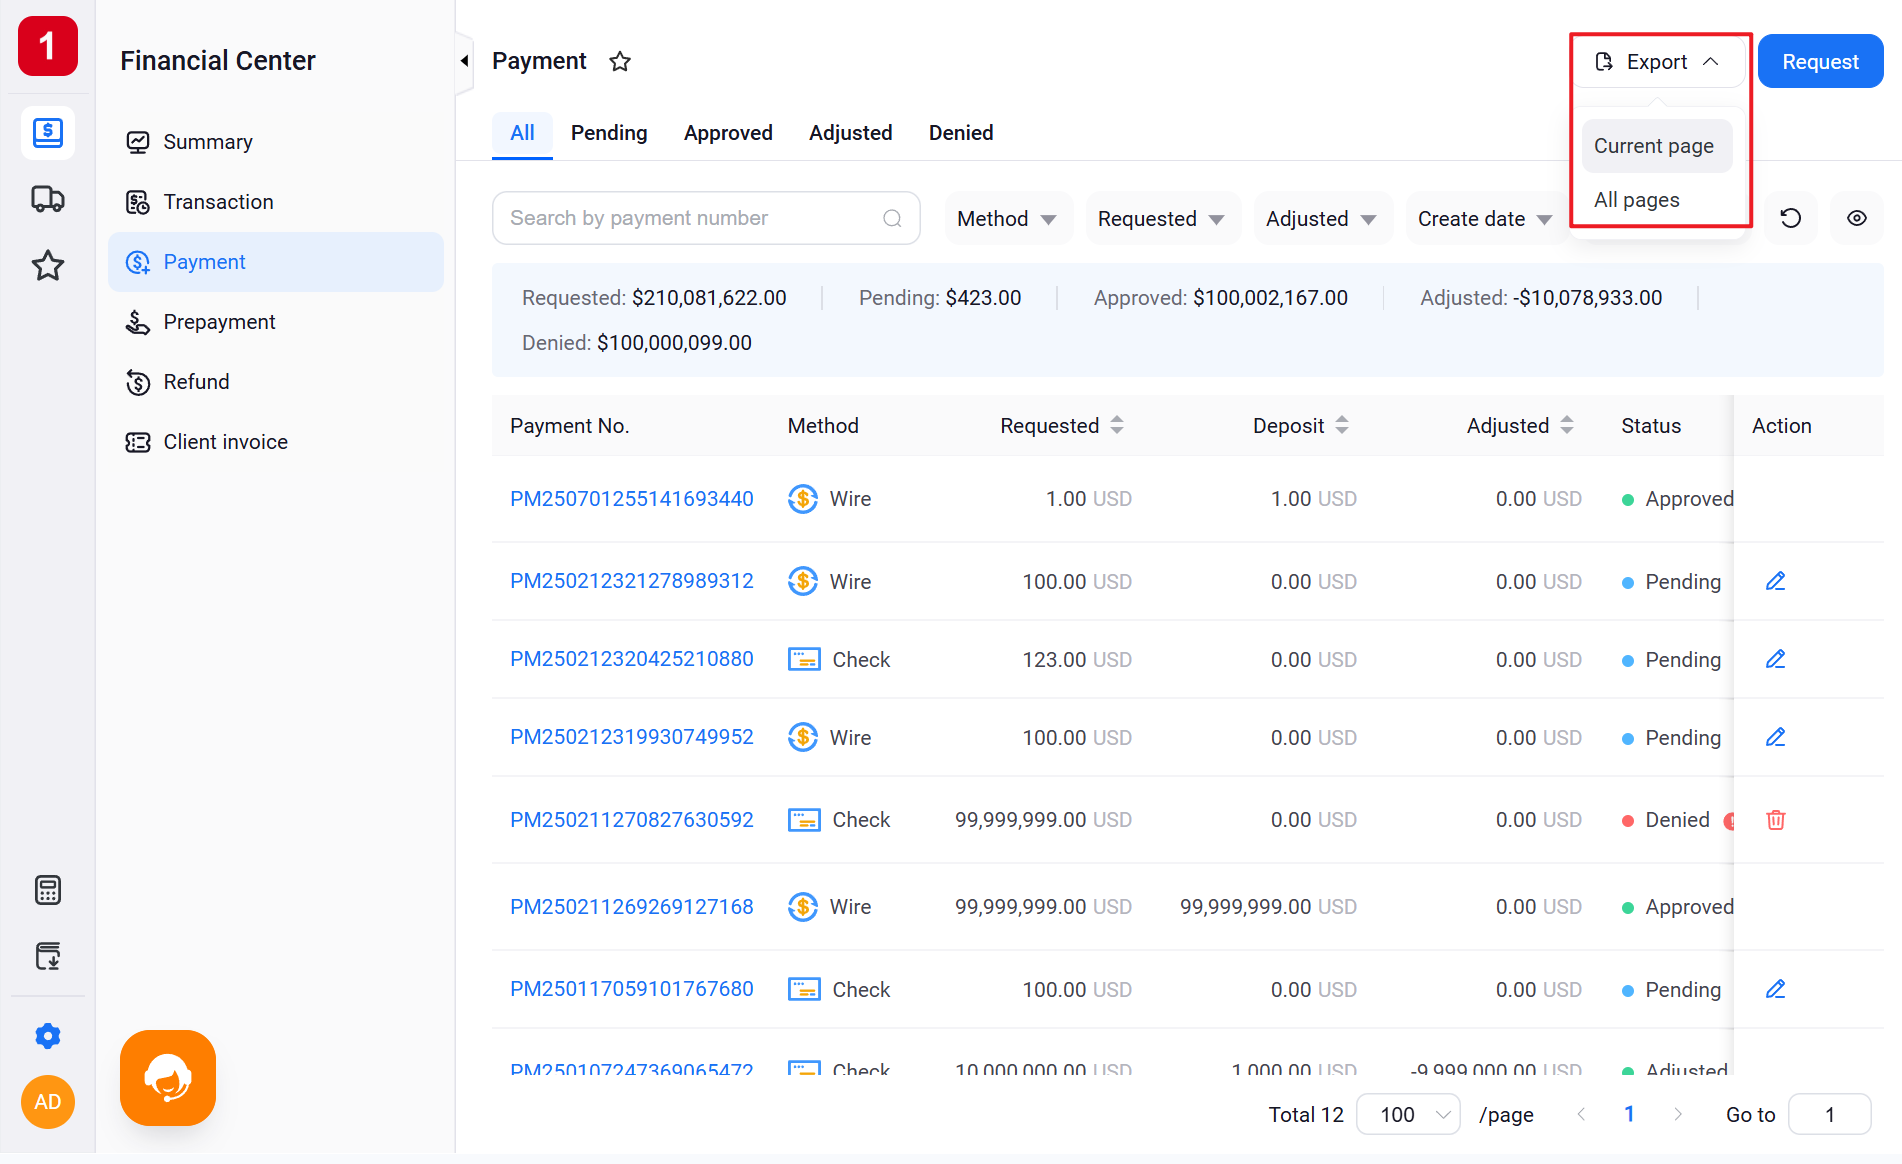Viewport: 1902px width, 1164px height.
Task: Click the Requested total $210,081,622.00
Action: point(709,298)
